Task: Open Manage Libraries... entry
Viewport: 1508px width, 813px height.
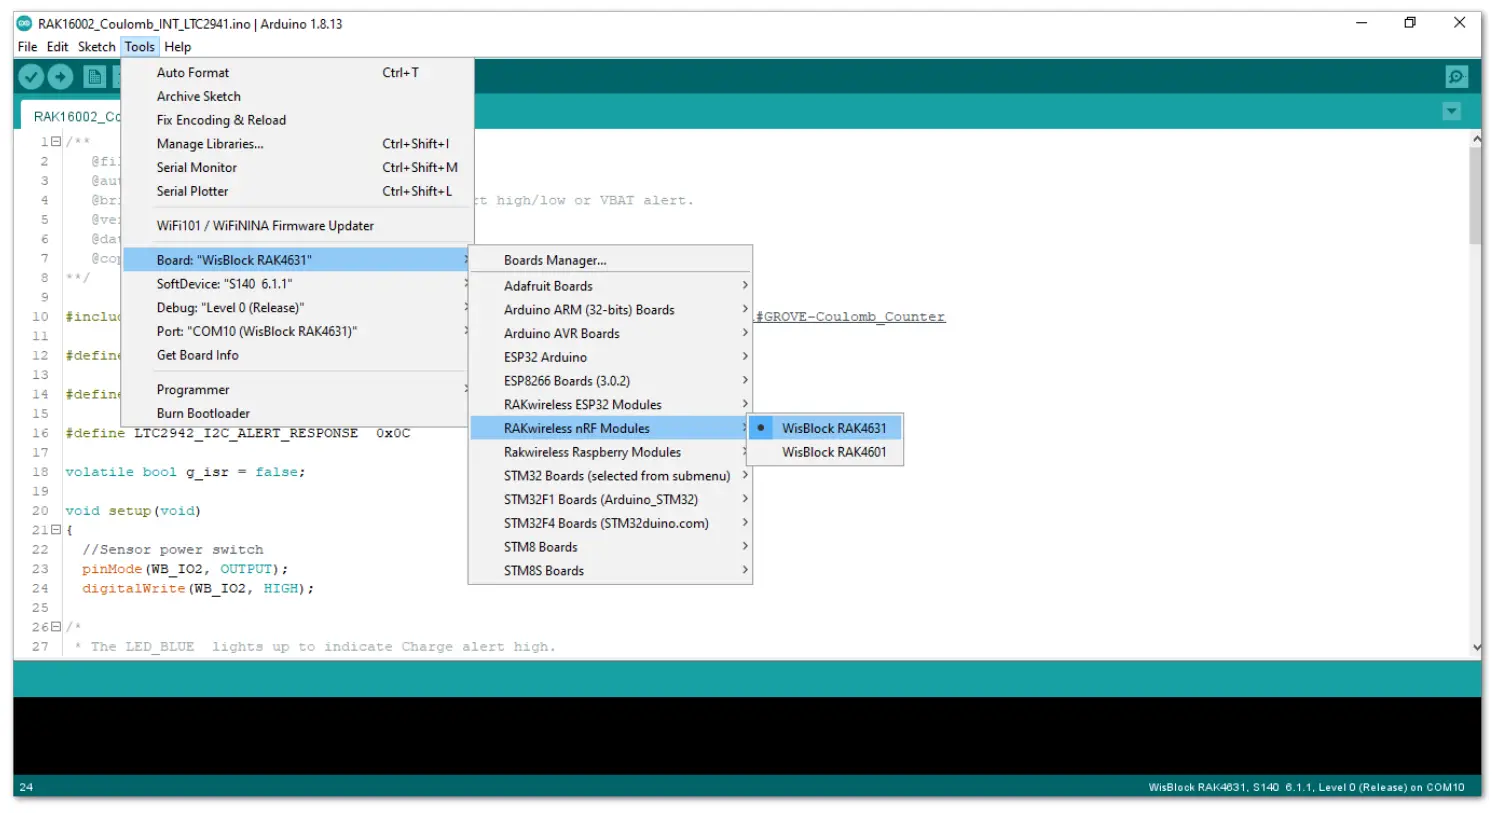Action: (x=297, y=144)
